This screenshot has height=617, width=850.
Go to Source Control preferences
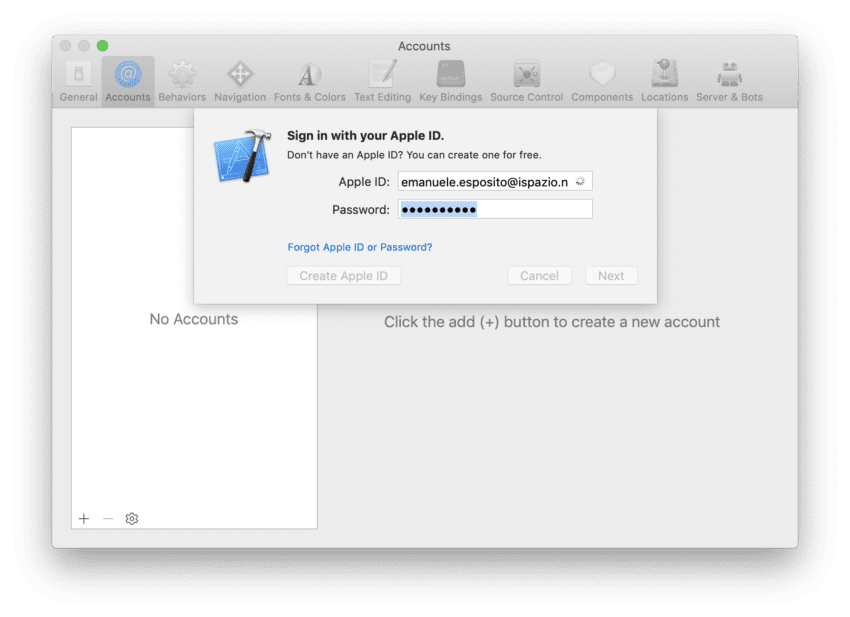(x=526, y=81)
